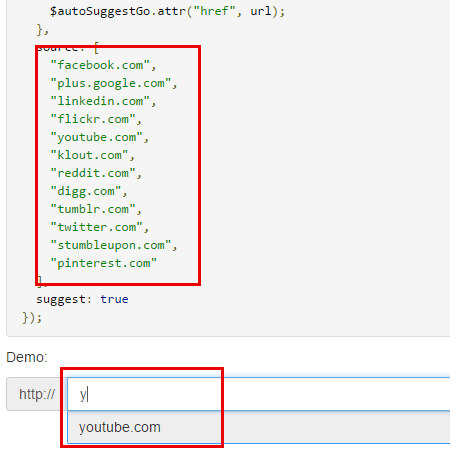Click the "reddit.com" code line
Screen dimensions: 450x450
96,173
